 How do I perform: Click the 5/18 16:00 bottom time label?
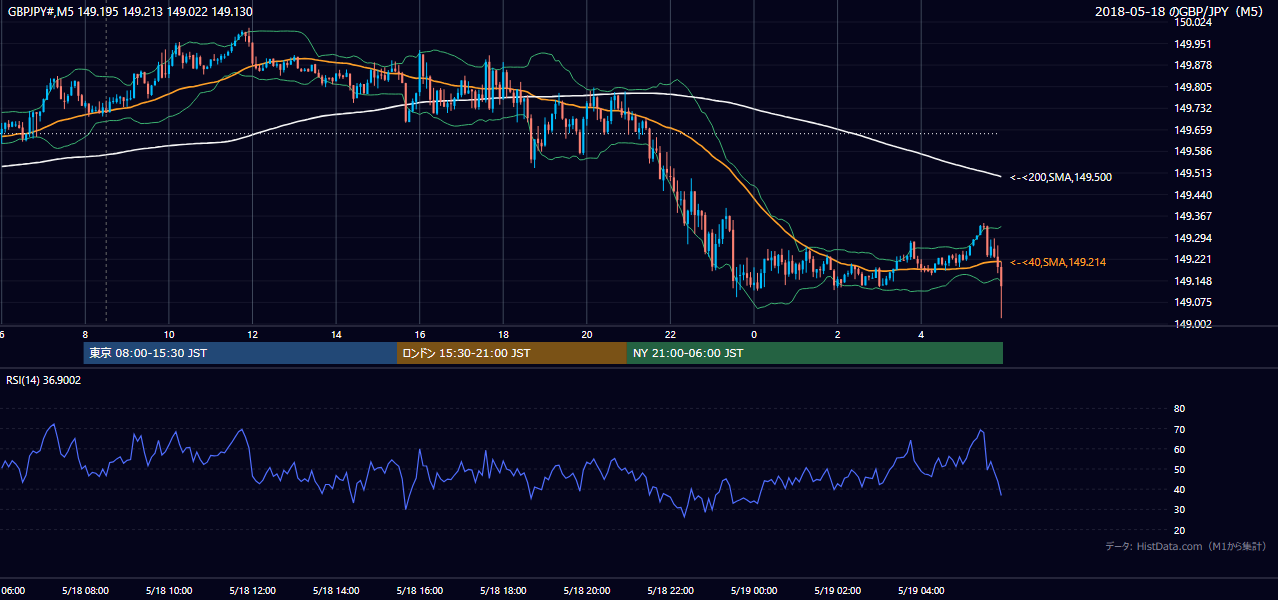(420, 591)
